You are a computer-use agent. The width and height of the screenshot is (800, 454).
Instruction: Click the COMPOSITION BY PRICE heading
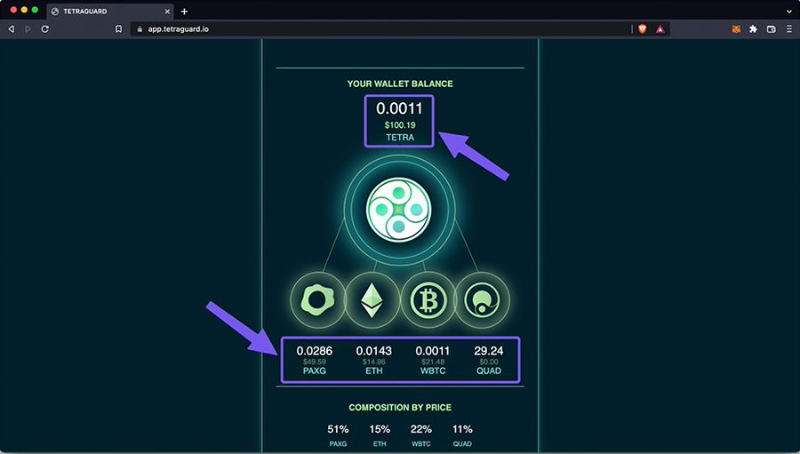point(400,408)
